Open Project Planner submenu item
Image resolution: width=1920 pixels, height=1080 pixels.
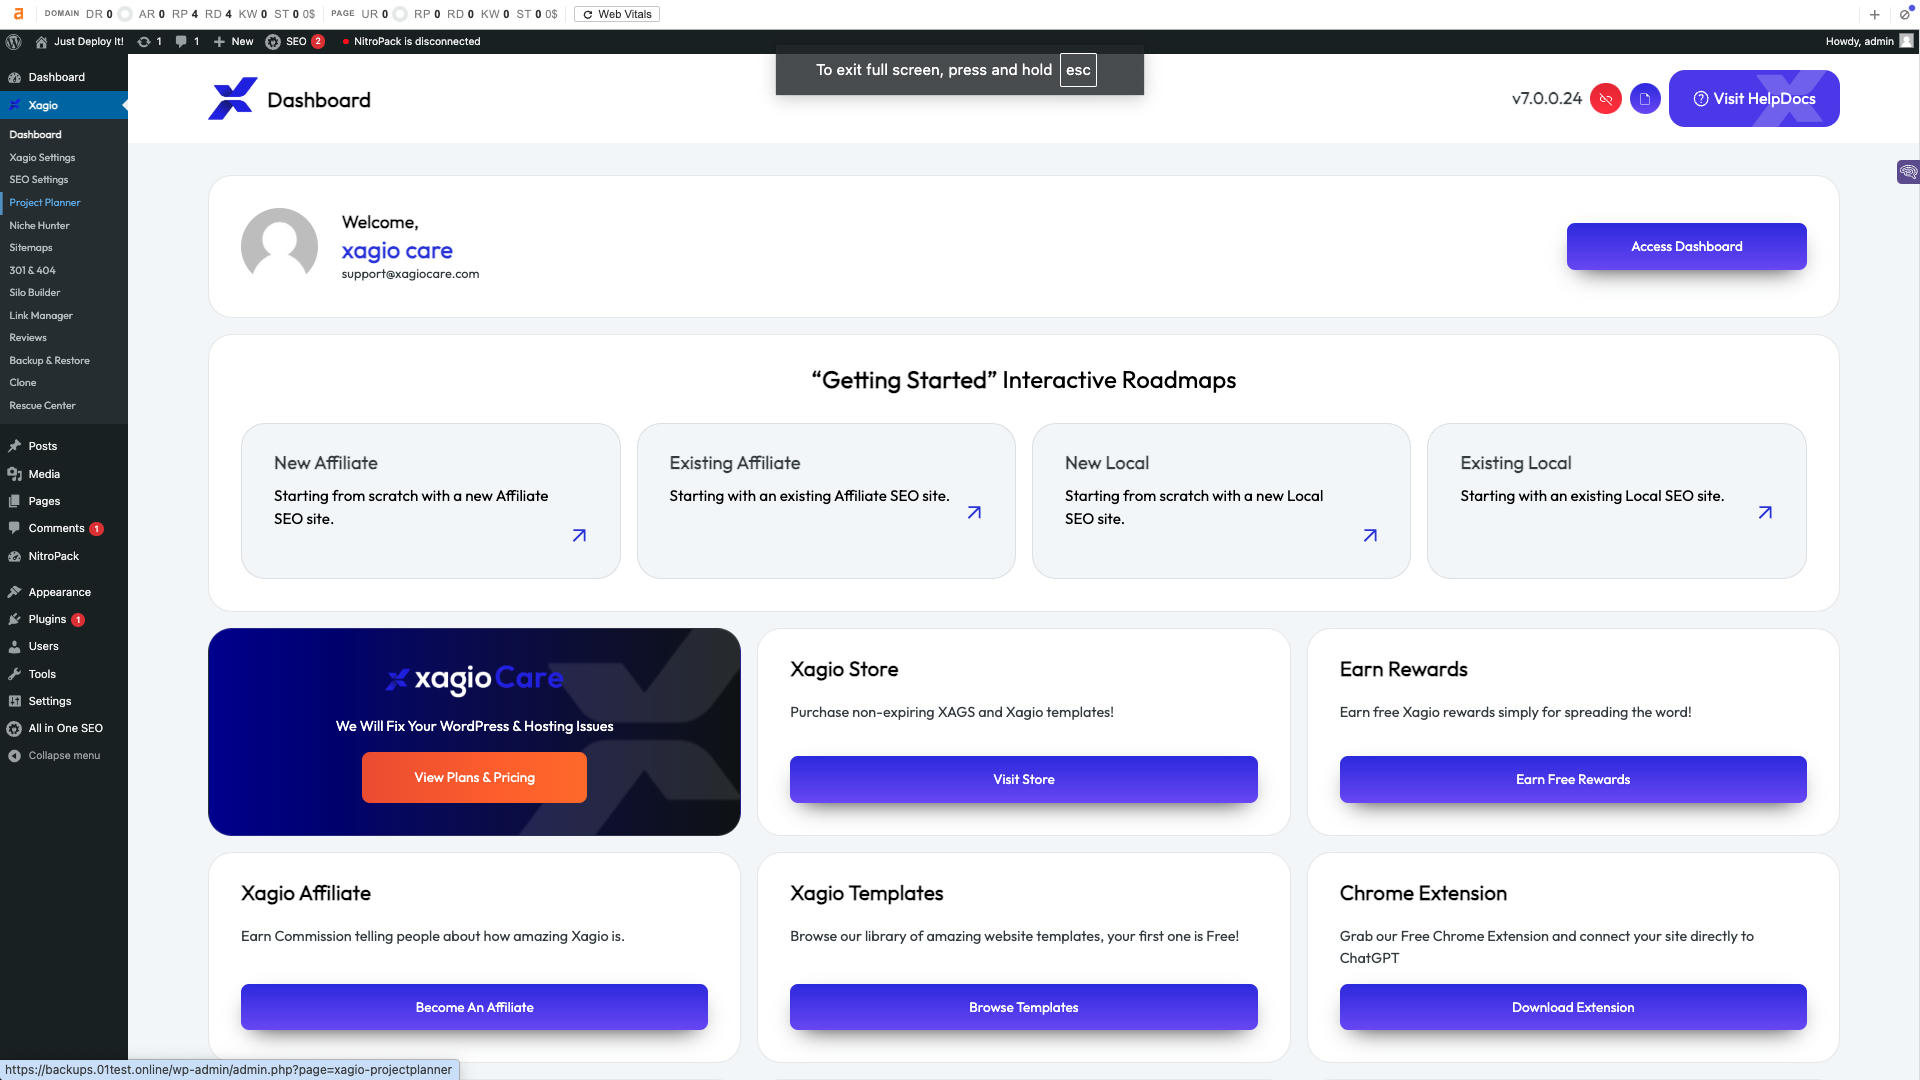pyautogui.click(x=45, y=202)
